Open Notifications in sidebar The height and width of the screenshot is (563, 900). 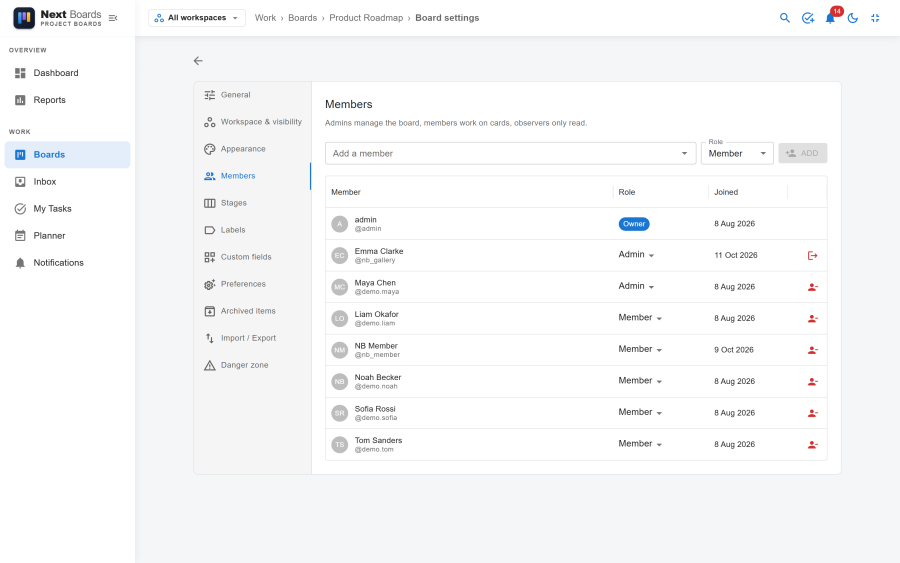point(68,262)
